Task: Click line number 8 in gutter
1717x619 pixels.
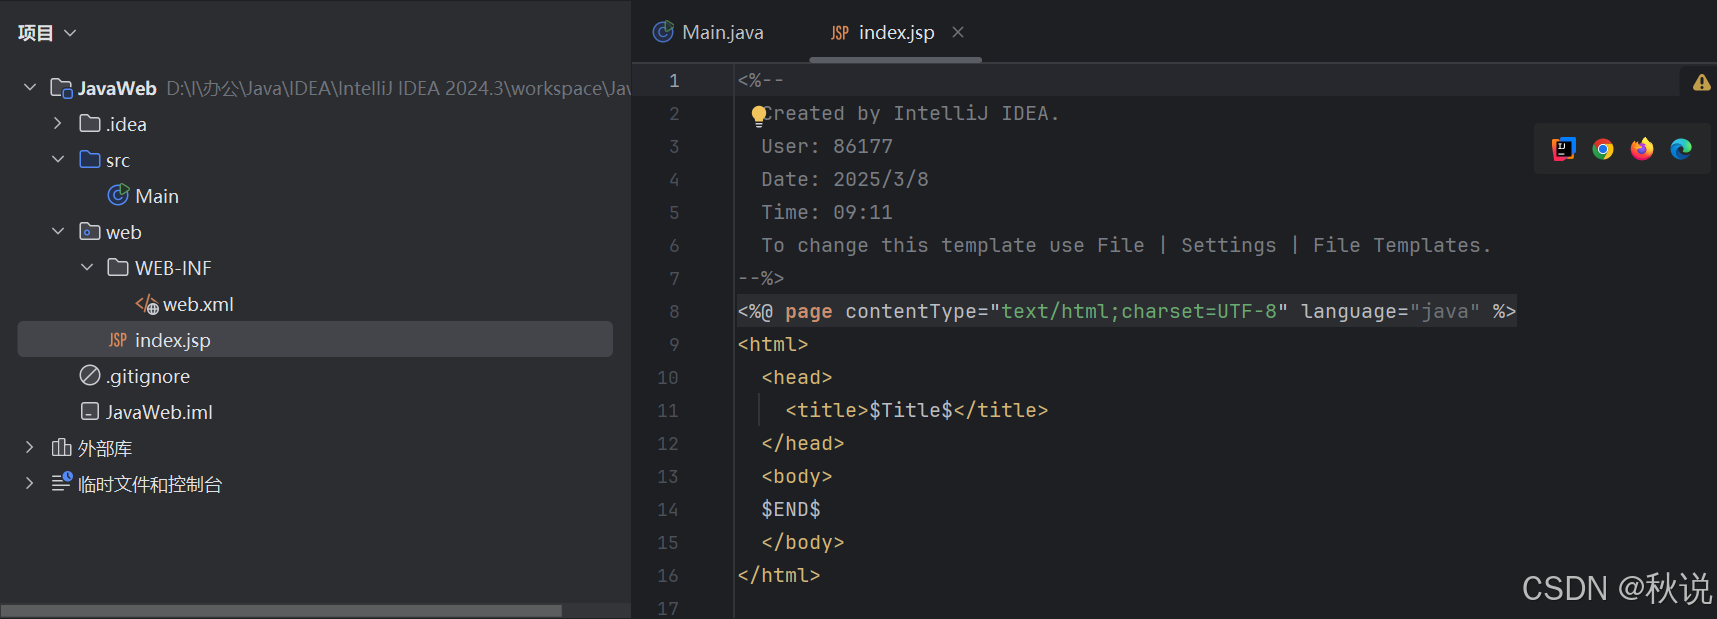Action: coord(674,311)
